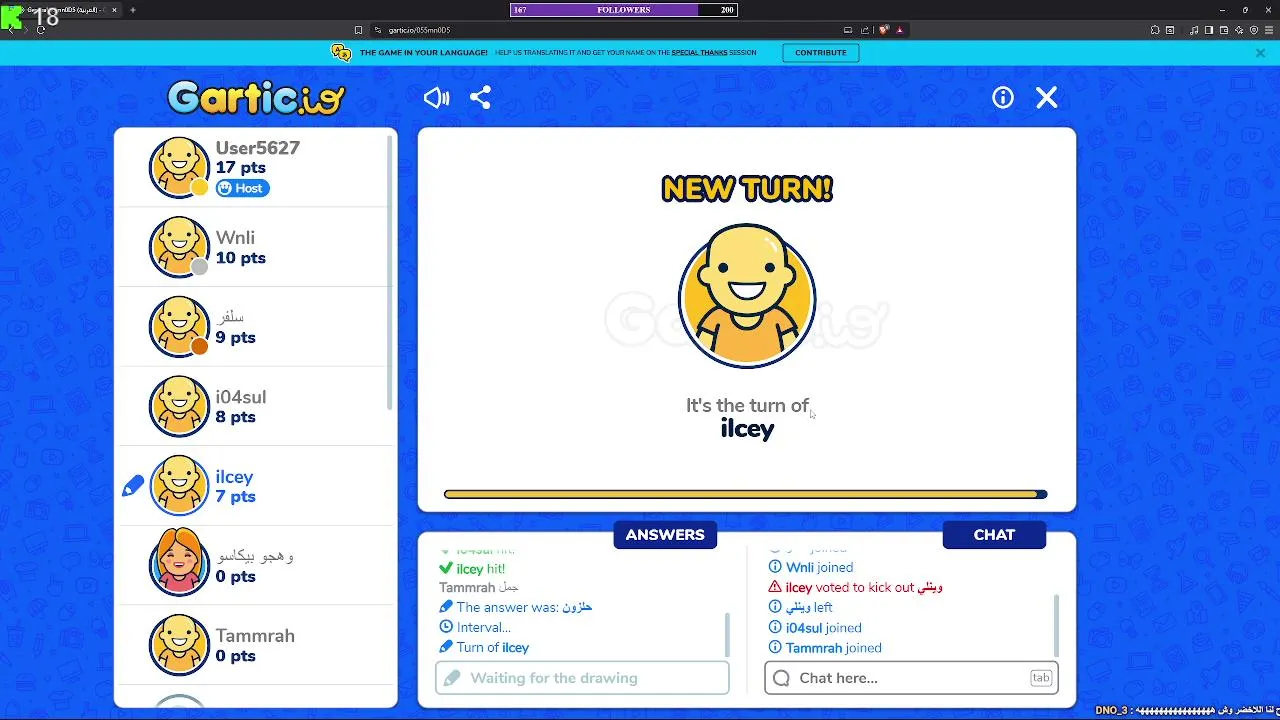Click 'User5627' player name
This screenshot has height=720, width=1280.
coord(258,148)
